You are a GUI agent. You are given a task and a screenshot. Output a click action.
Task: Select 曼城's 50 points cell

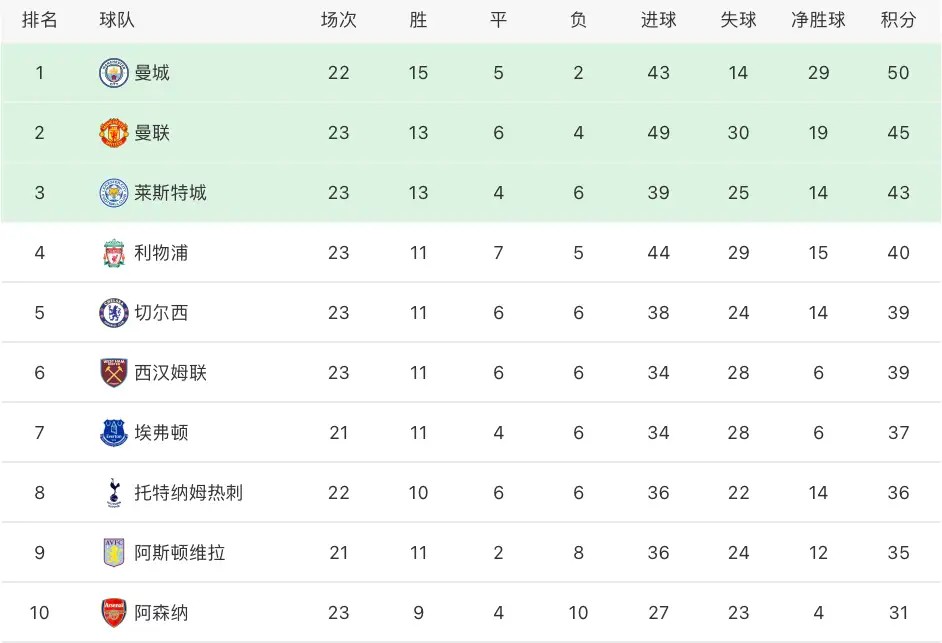(x=898, y=73)
